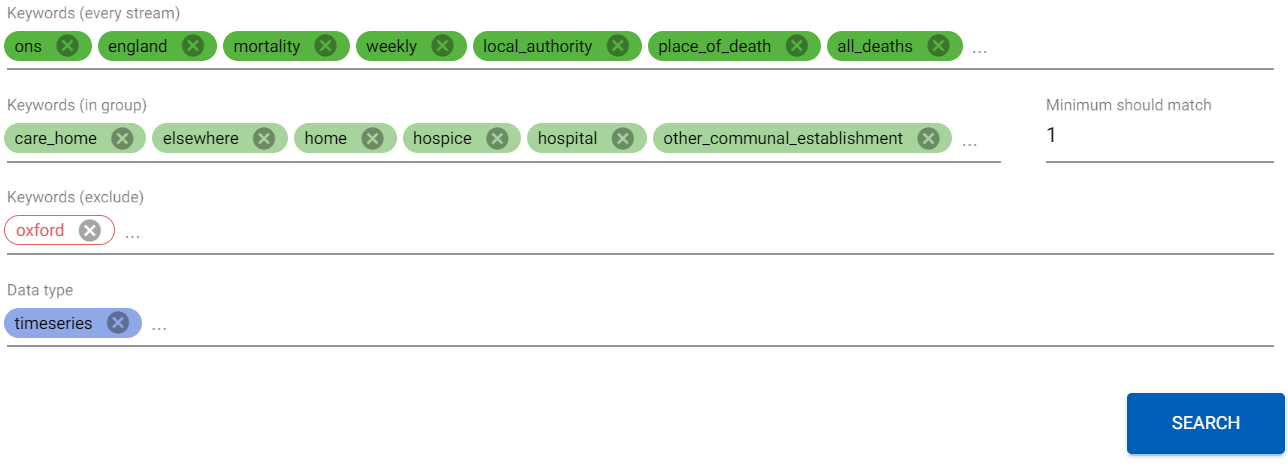Screen dimensions: 1288x466
Task: Focus the Minimum should match field
Action: [x=1160, y=136]
